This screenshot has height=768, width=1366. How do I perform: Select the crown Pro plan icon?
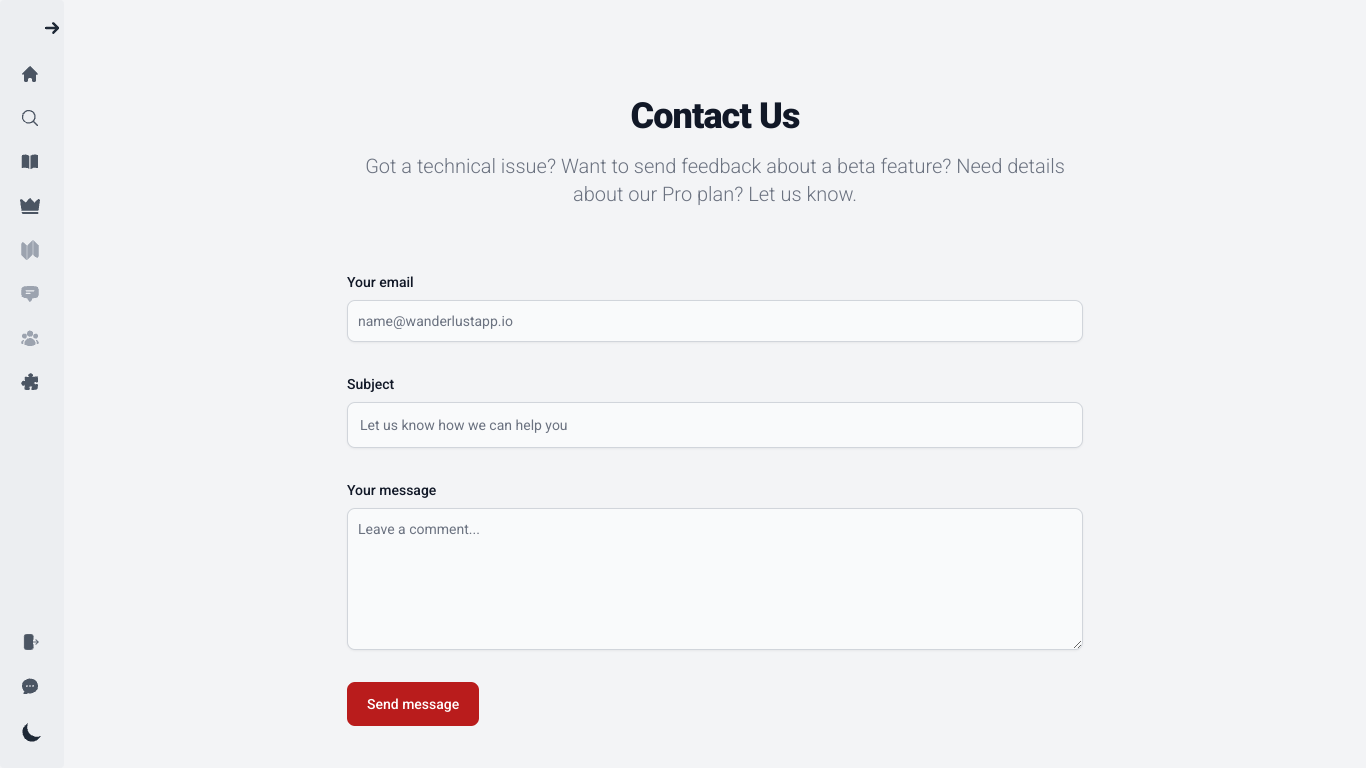pos(30,206)
